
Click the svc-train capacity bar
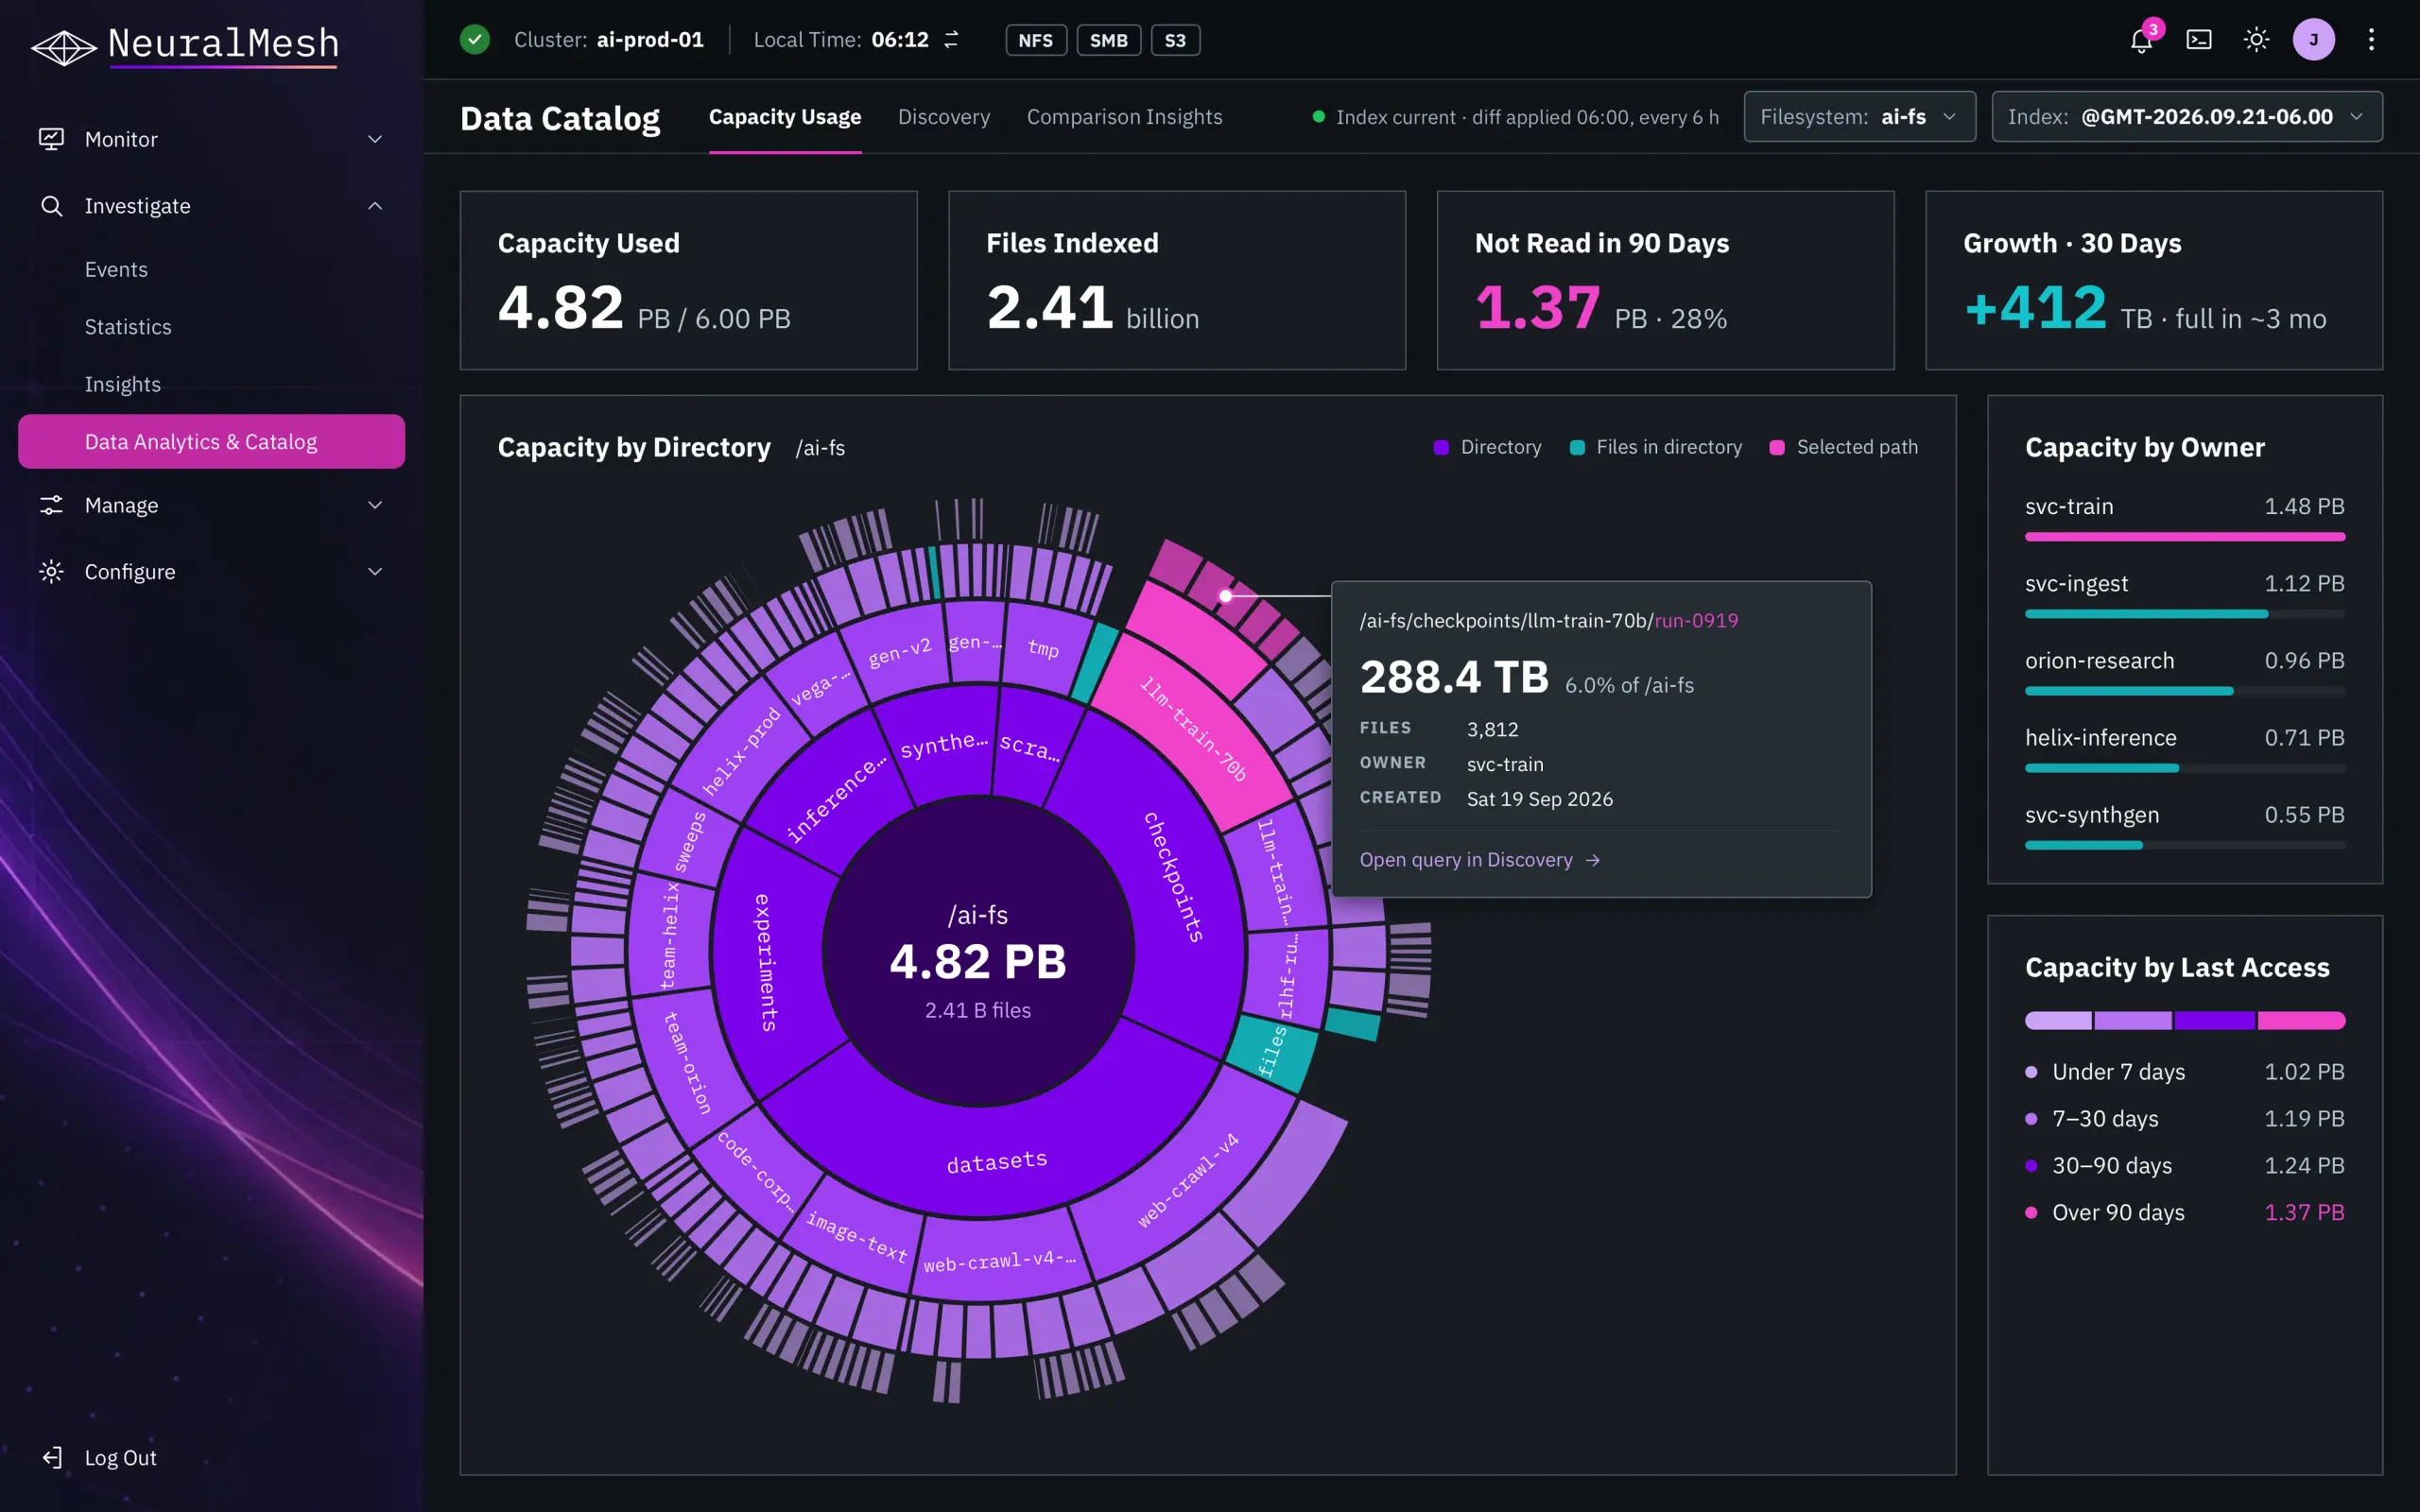pos(2184,537)
